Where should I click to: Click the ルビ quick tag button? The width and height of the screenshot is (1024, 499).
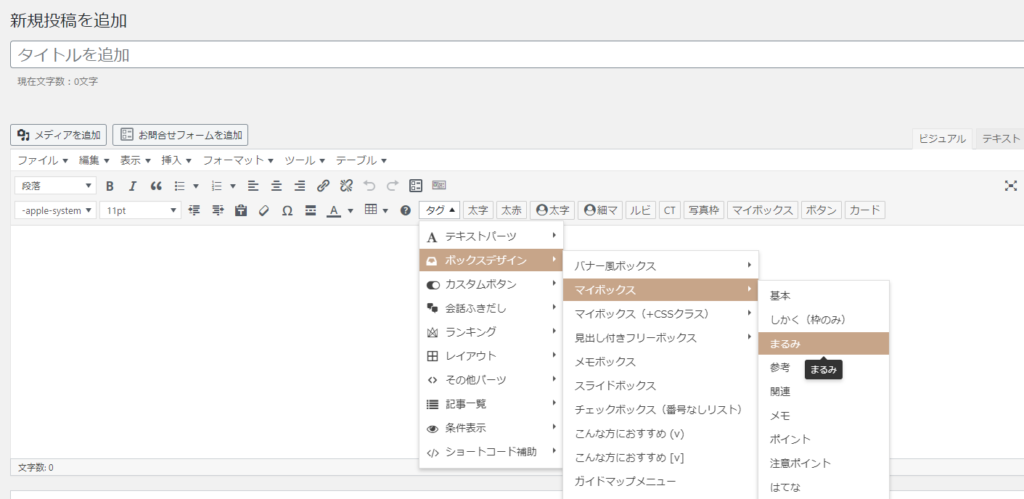[641, 210]
